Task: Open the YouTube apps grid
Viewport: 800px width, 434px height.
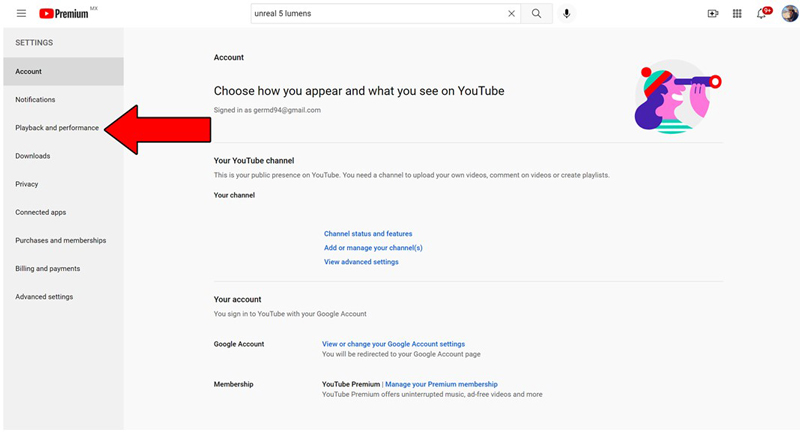Action: [x=737, y=14]
